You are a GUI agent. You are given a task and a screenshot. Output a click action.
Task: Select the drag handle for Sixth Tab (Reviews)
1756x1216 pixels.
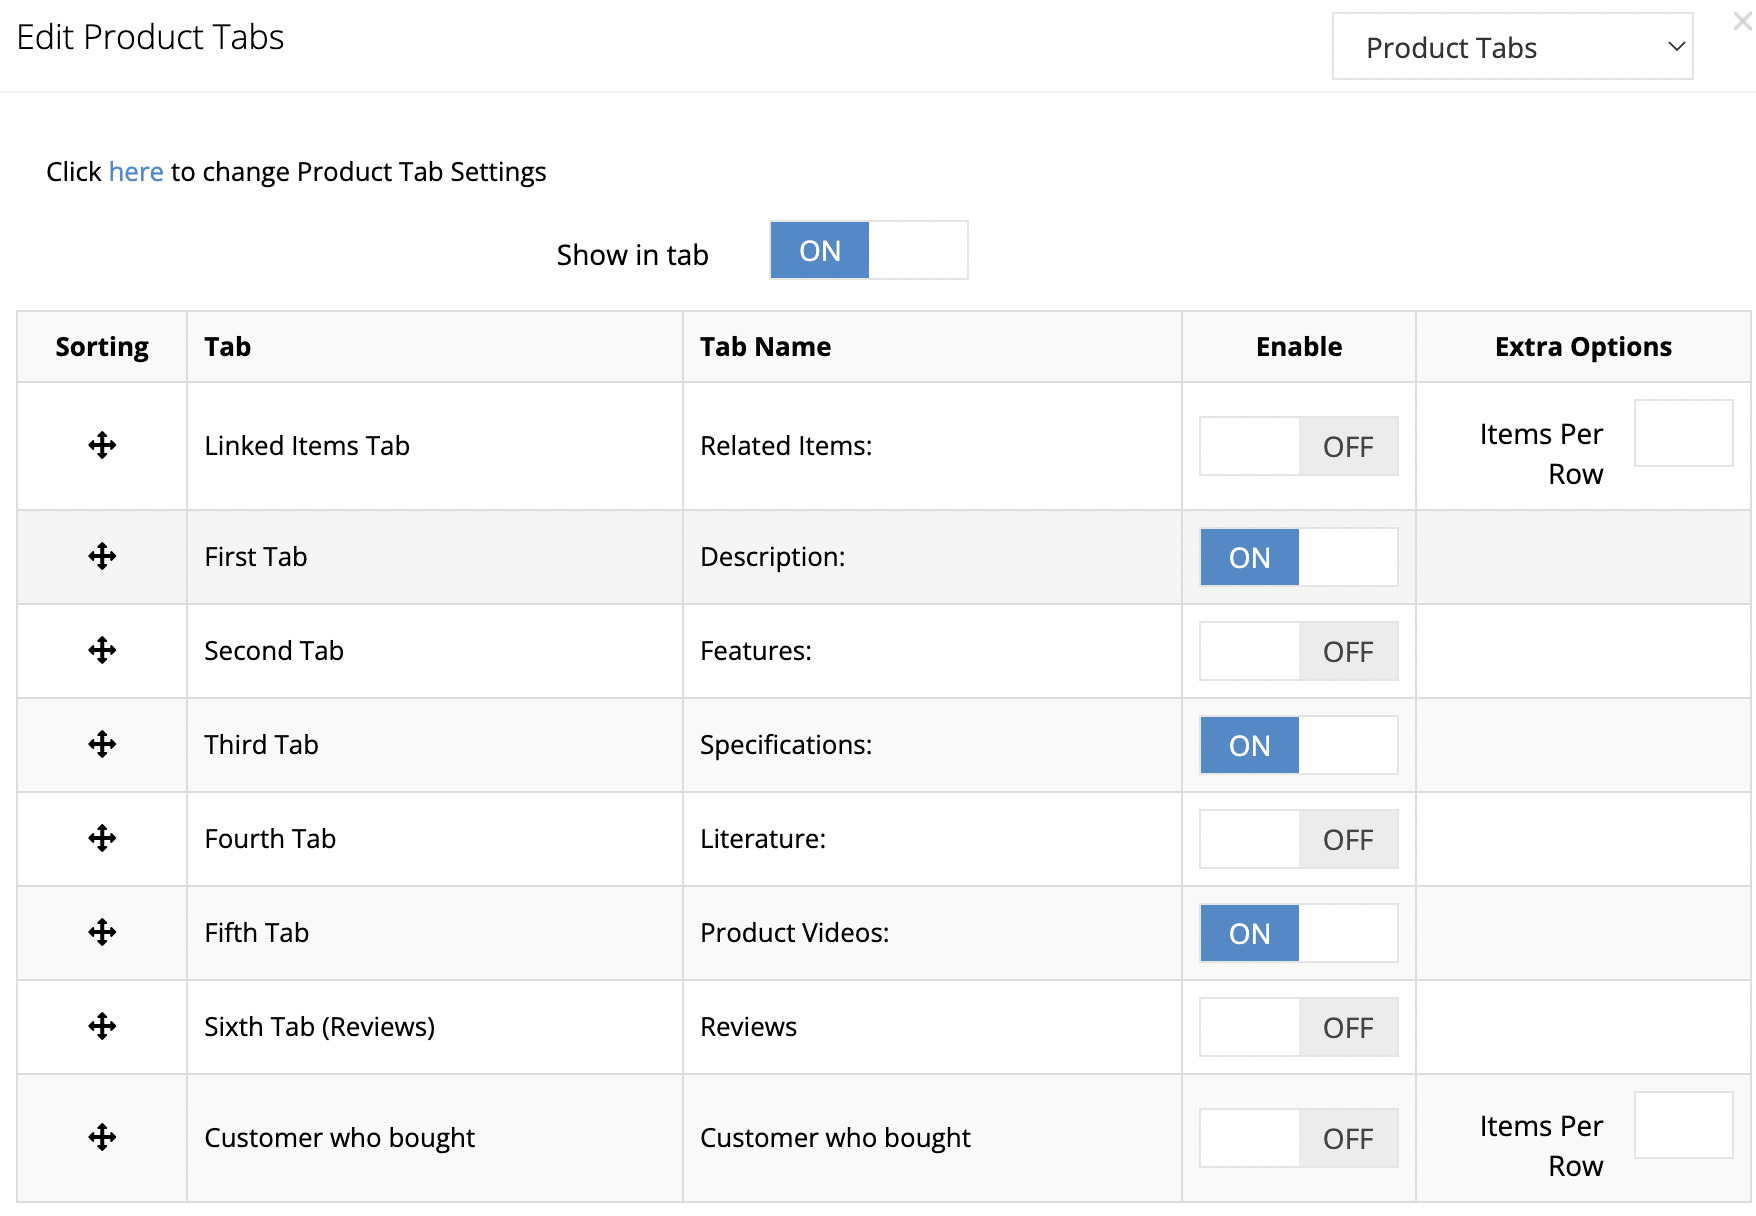click(101, 1026)
